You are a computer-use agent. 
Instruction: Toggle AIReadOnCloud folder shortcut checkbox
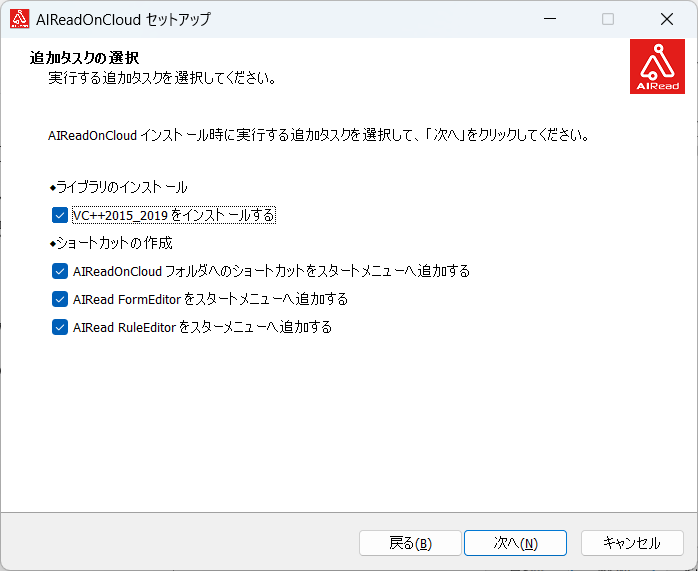pos(60,271)
